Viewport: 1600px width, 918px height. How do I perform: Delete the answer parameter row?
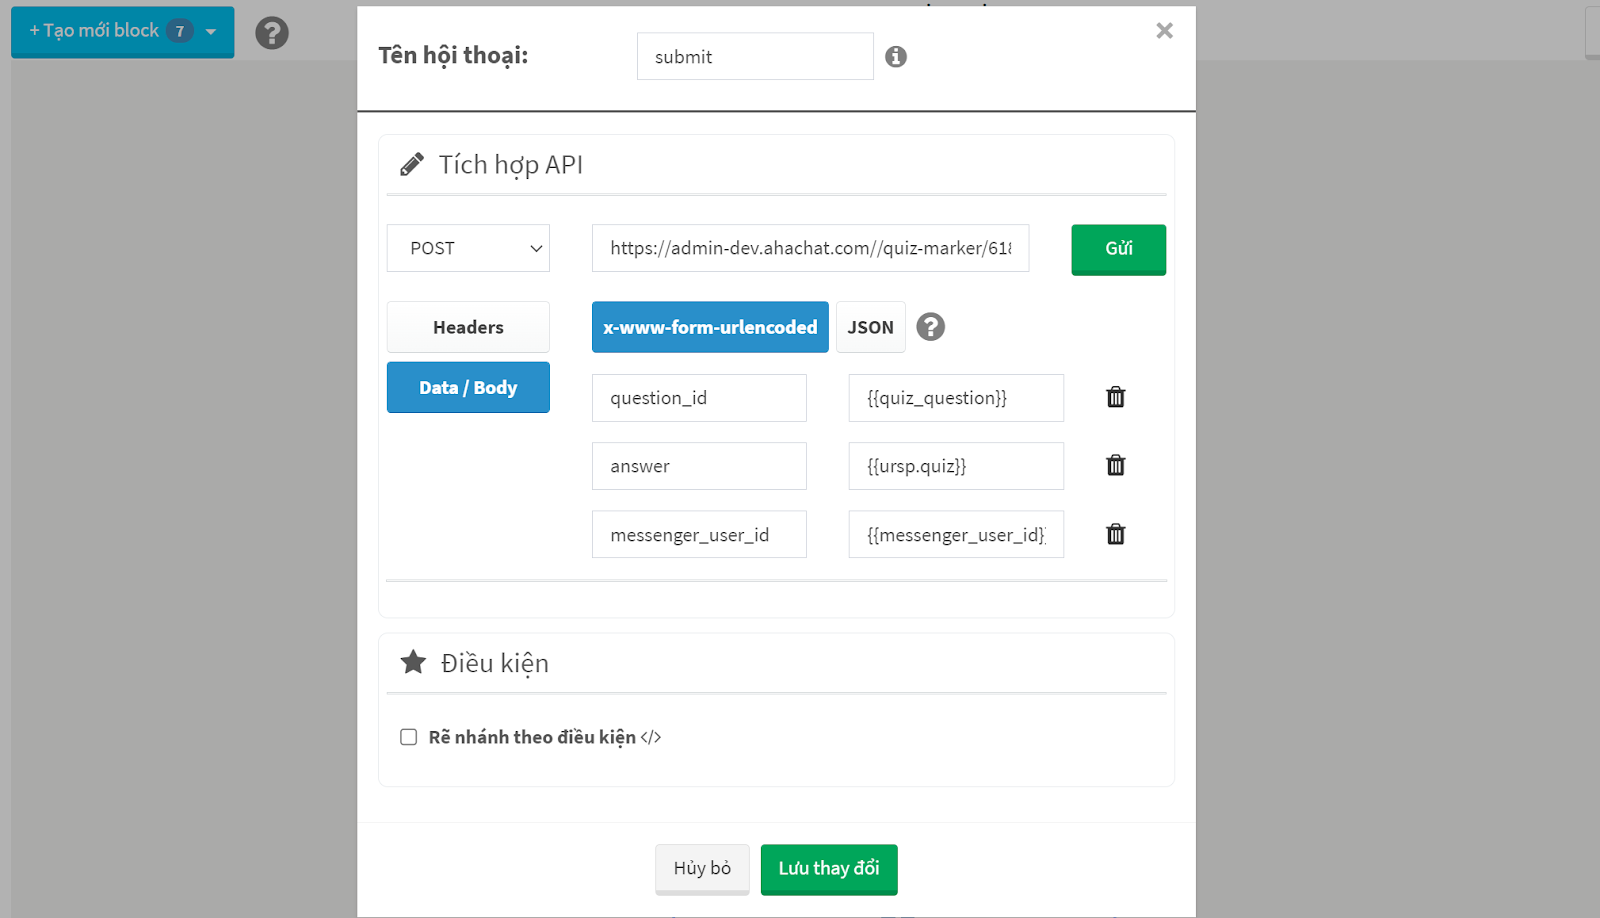(x=1116, y=465)
